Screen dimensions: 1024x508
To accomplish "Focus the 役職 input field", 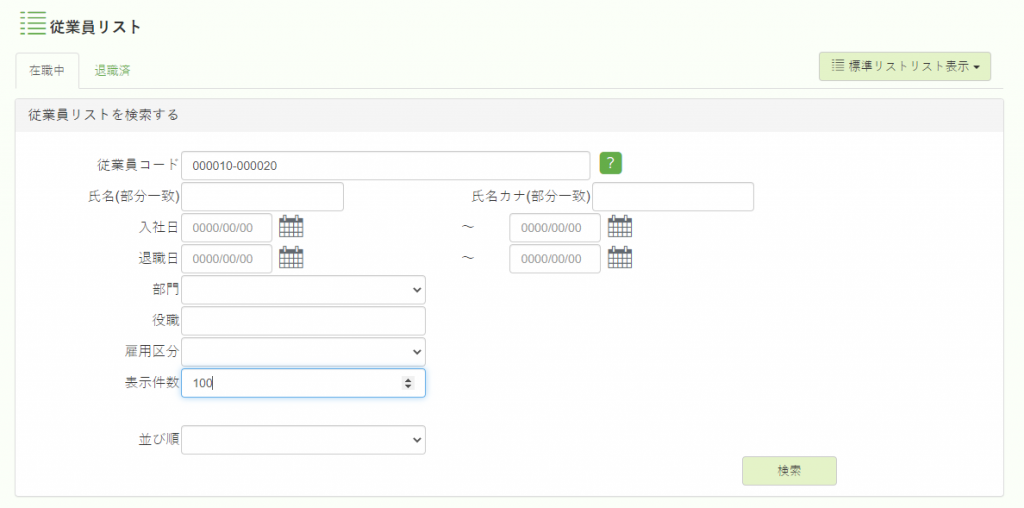I will click(304, 321).
